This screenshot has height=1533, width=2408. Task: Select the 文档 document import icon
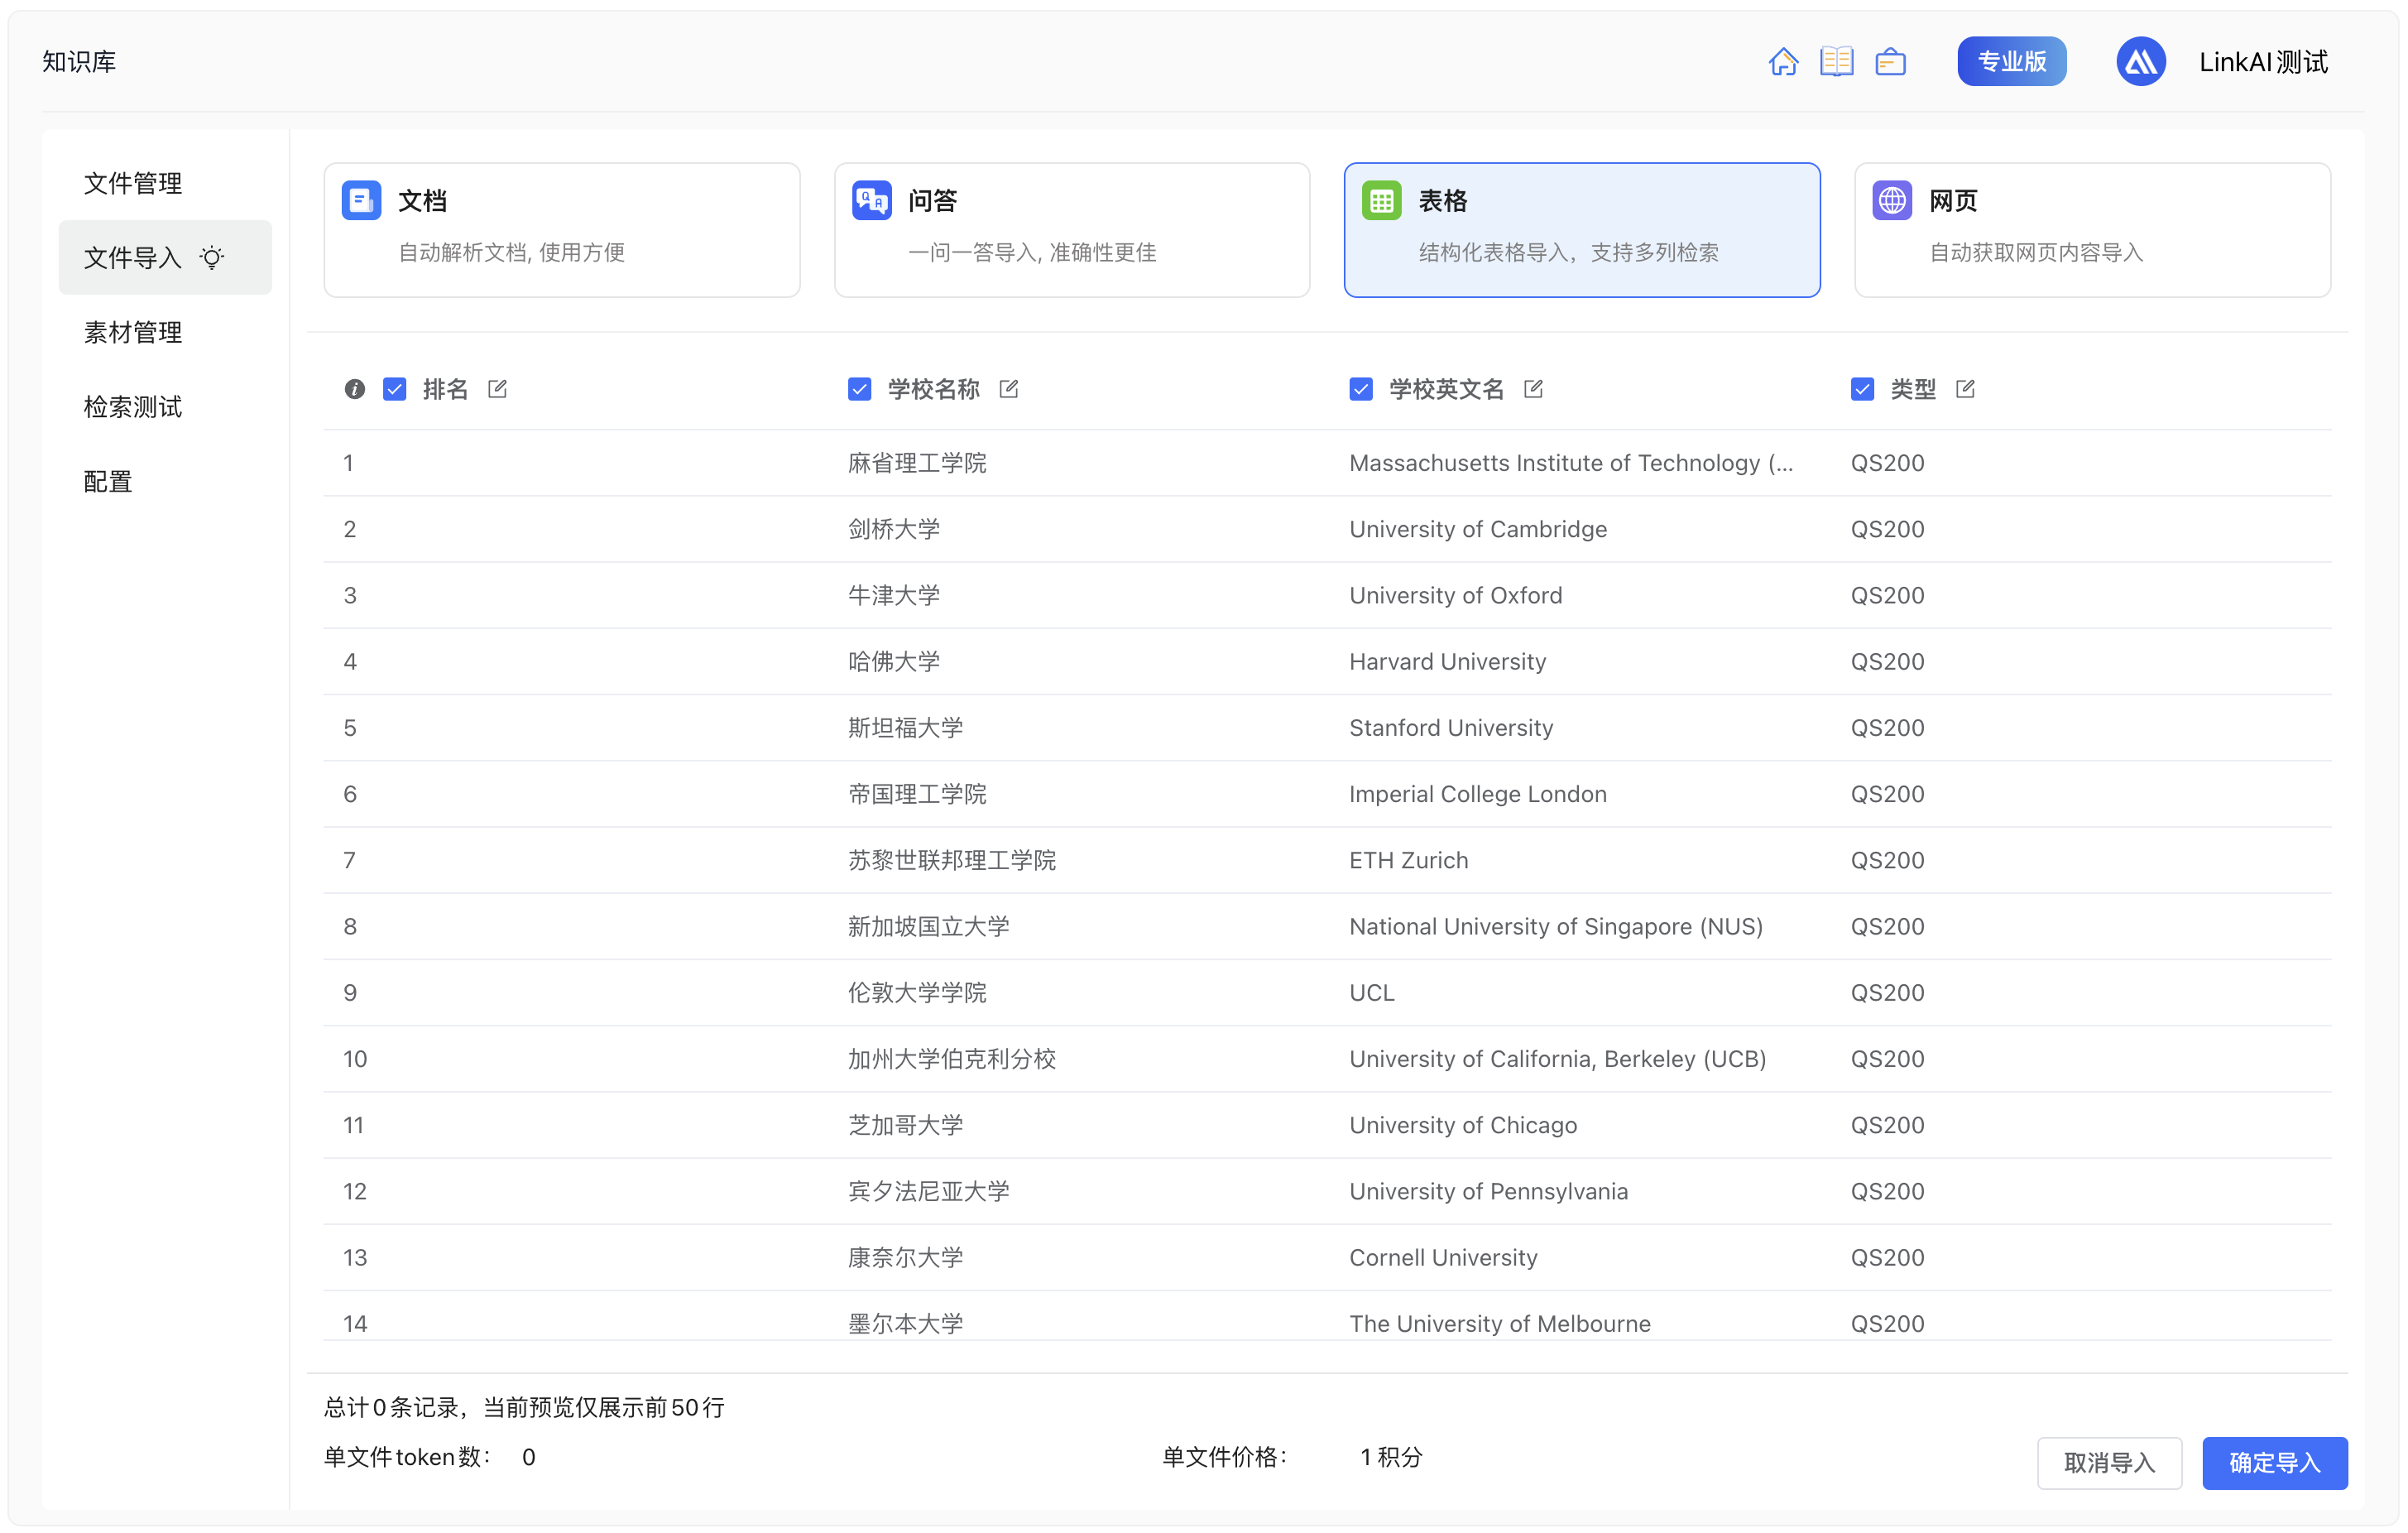tap(361, 200)
